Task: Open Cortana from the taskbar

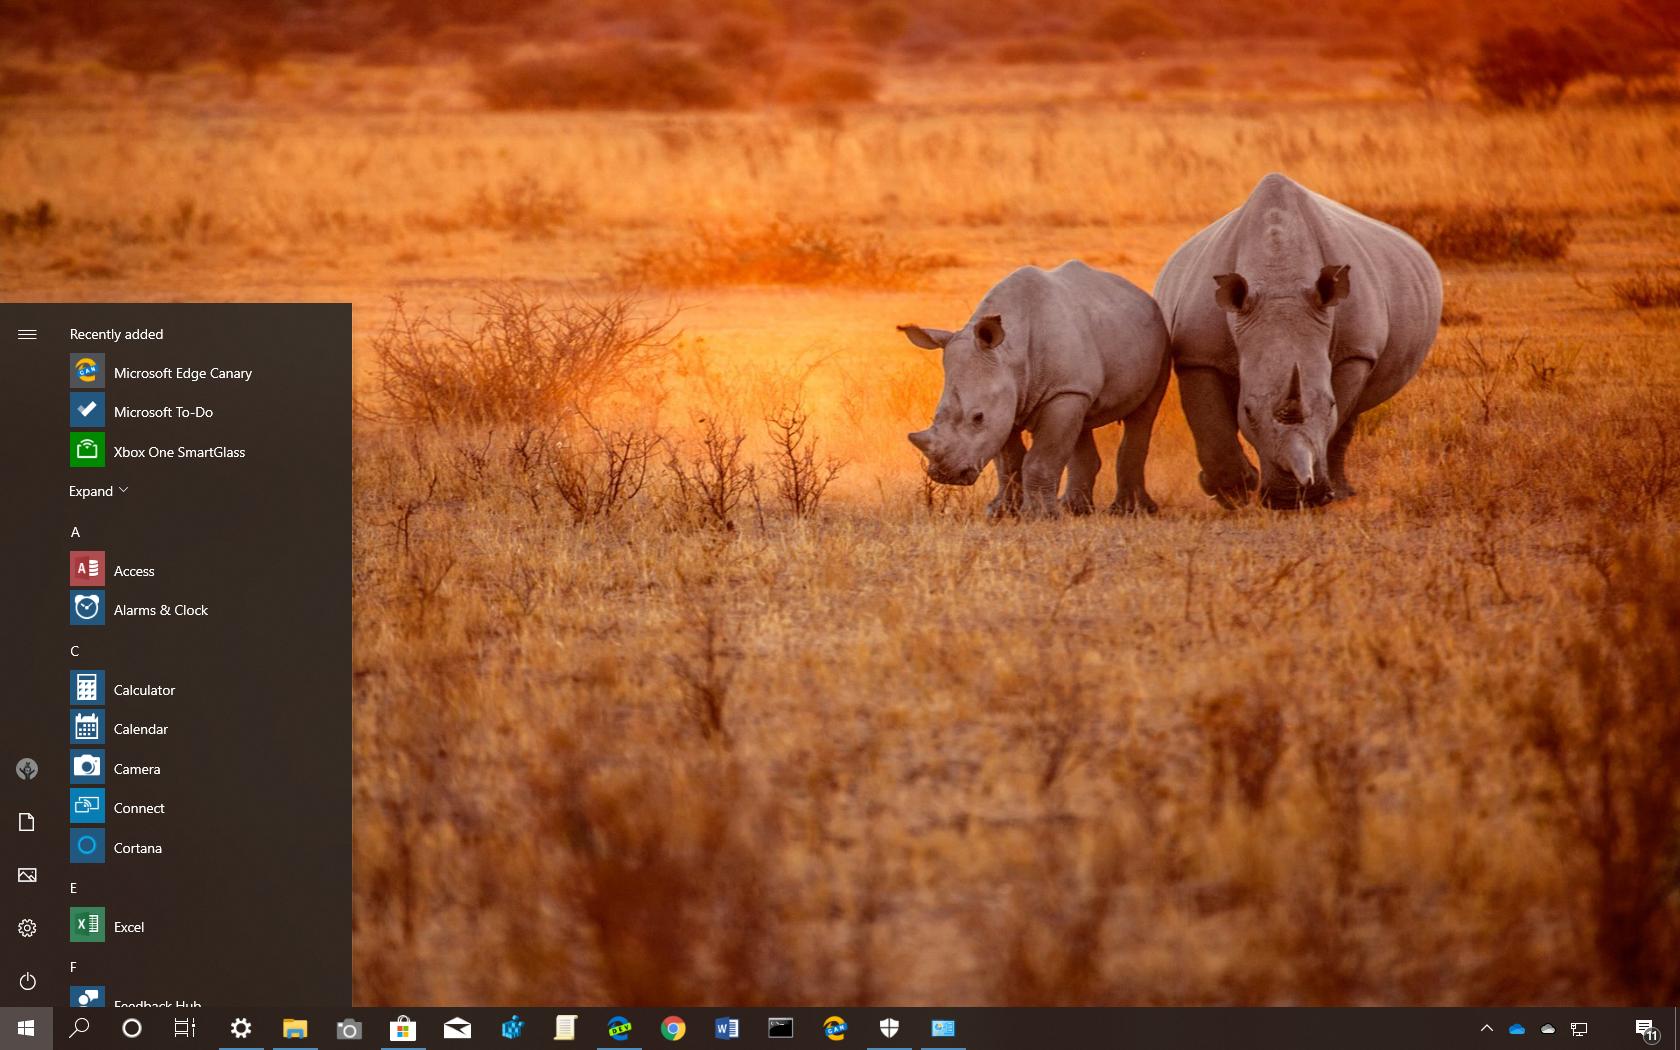Action: (x=131, y=1028)
